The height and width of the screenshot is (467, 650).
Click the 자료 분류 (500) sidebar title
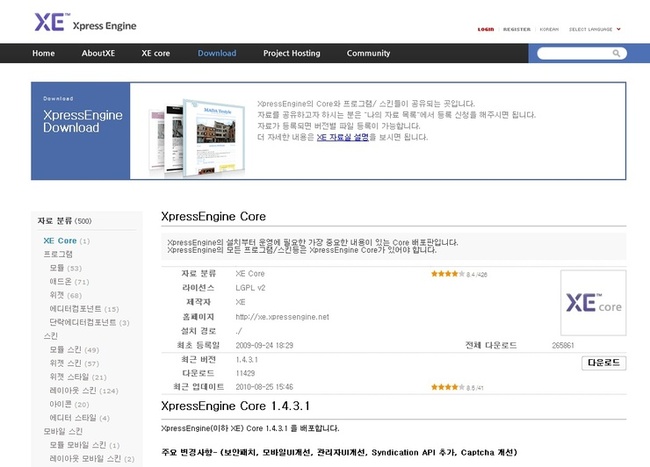coord(65,221)
